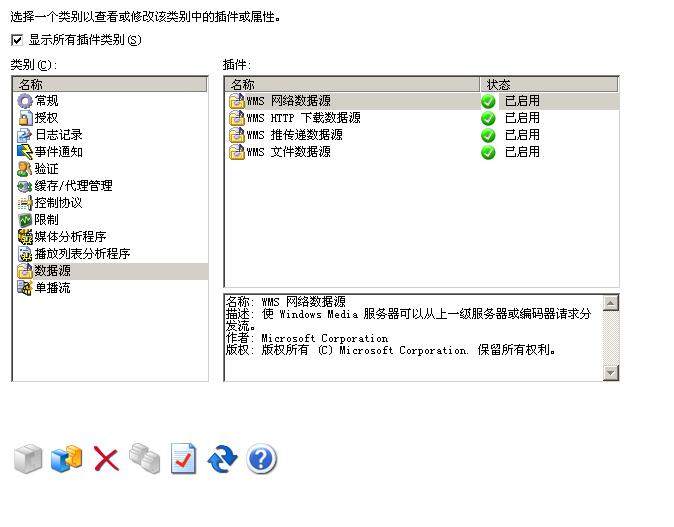This screenshot has height=527, width=674.
Task: Click the log icon next to 日志记录
Action: tap(25, 135)
